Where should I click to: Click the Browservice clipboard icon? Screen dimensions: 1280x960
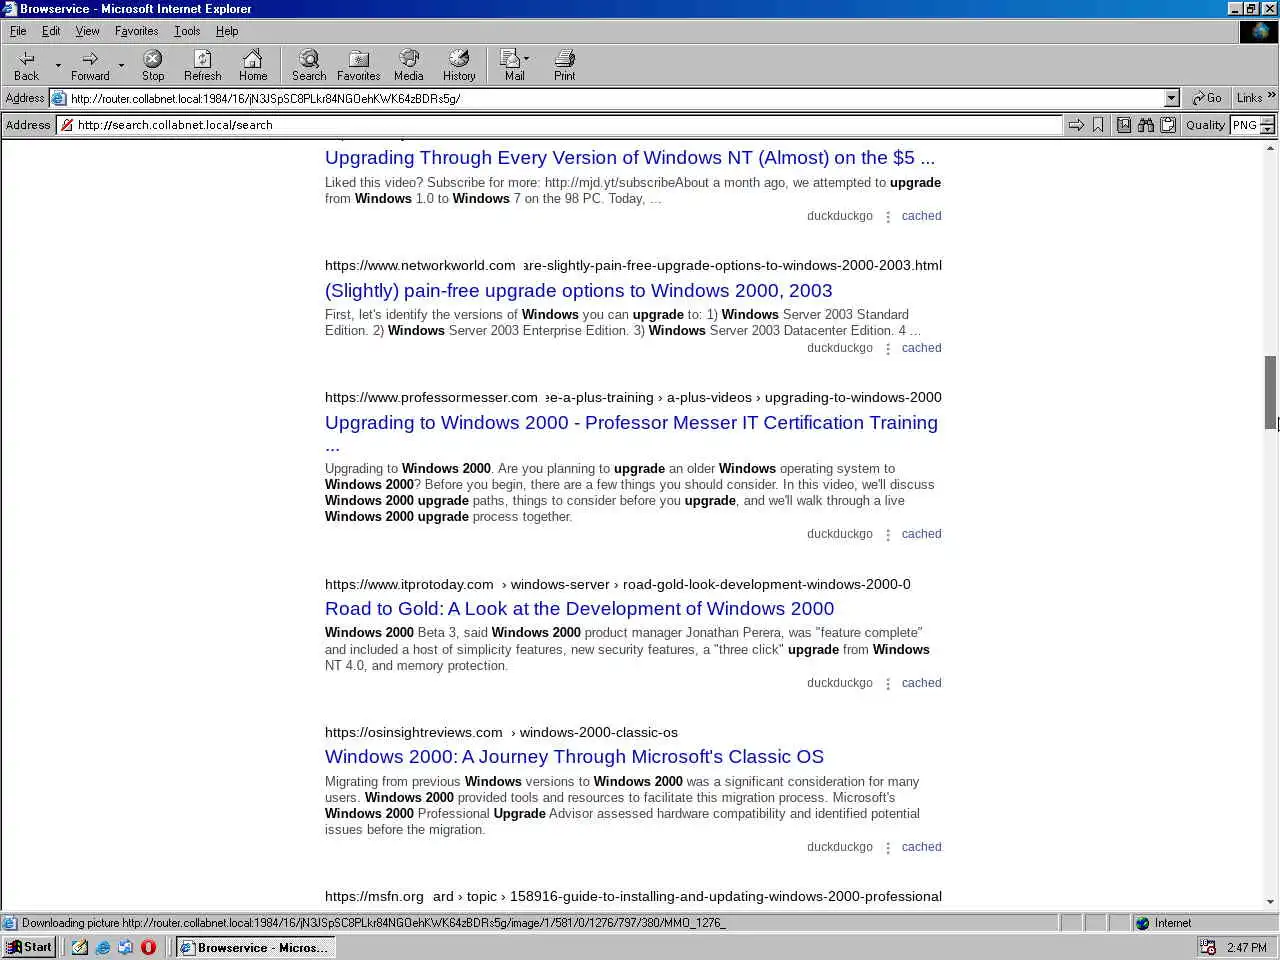coord(1167,125)
